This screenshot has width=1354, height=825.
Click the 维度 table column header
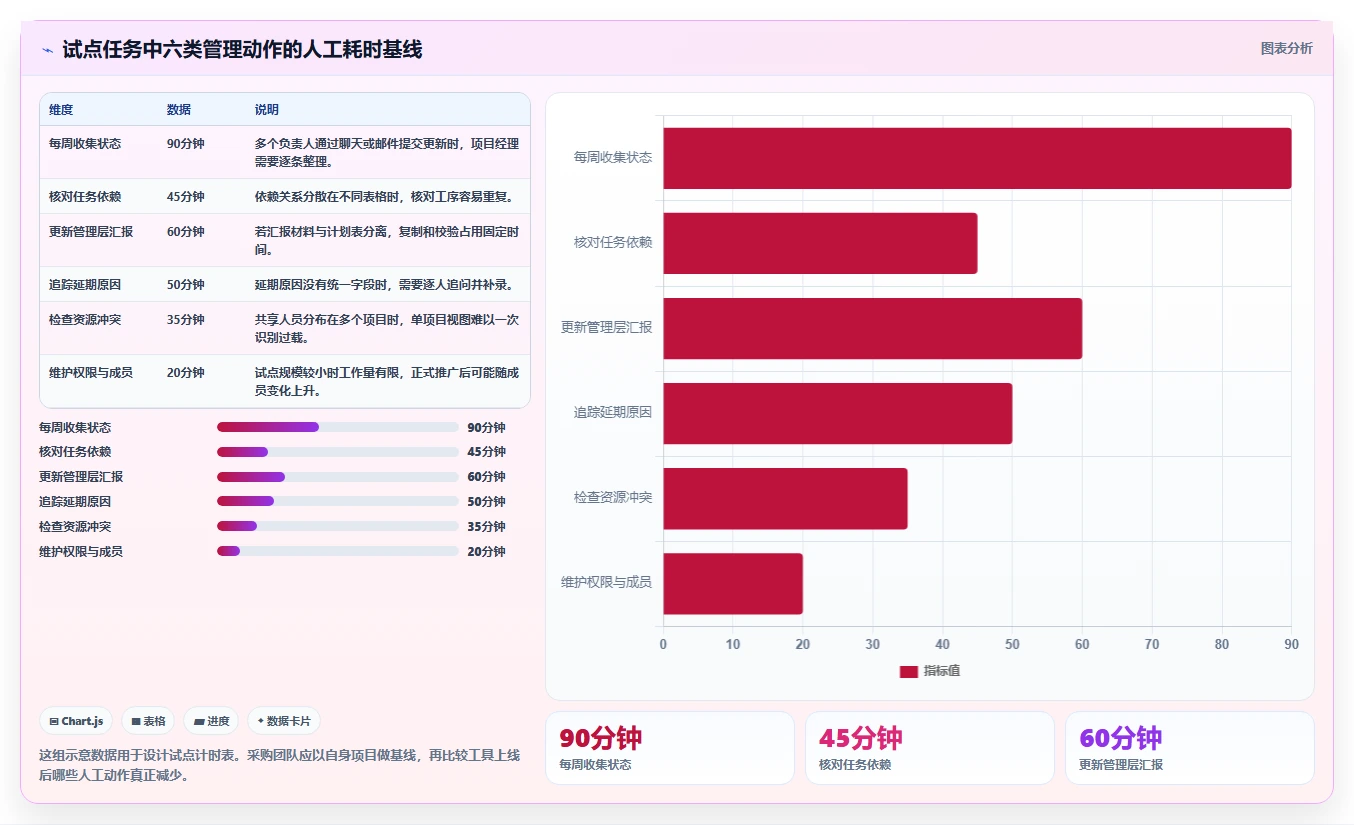pyautogui.click(x=61, y=110)
